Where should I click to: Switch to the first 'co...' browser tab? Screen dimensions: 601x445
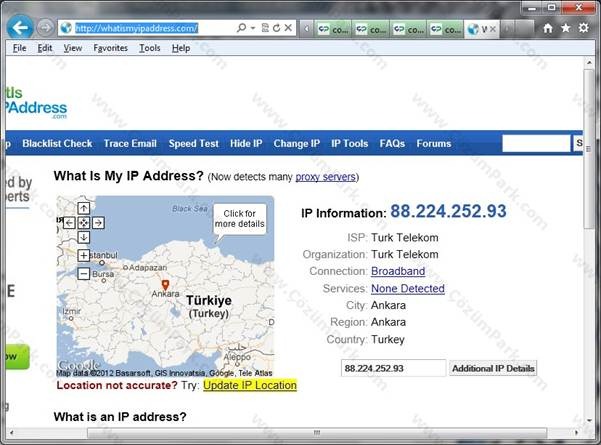point(333,29)
